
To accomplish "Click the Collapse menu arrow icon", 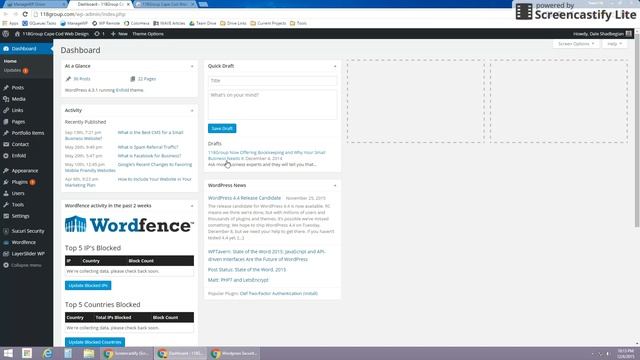I will point(6,265).
